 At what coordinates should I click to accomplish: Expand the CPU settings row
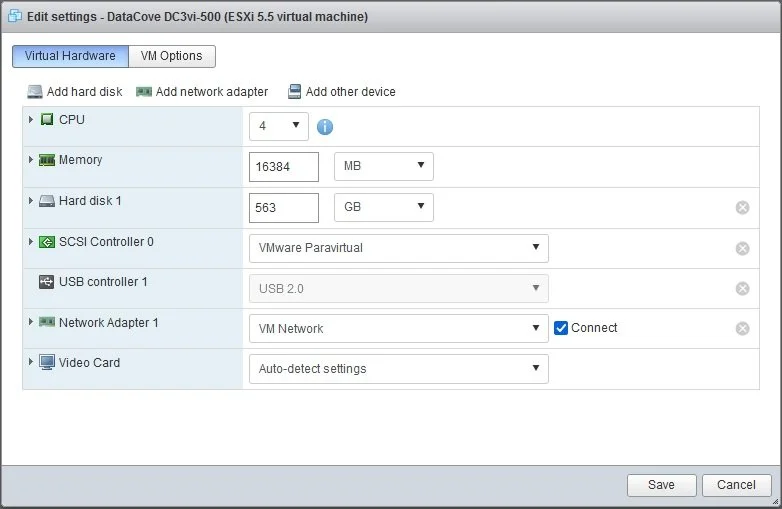point(31,120)
